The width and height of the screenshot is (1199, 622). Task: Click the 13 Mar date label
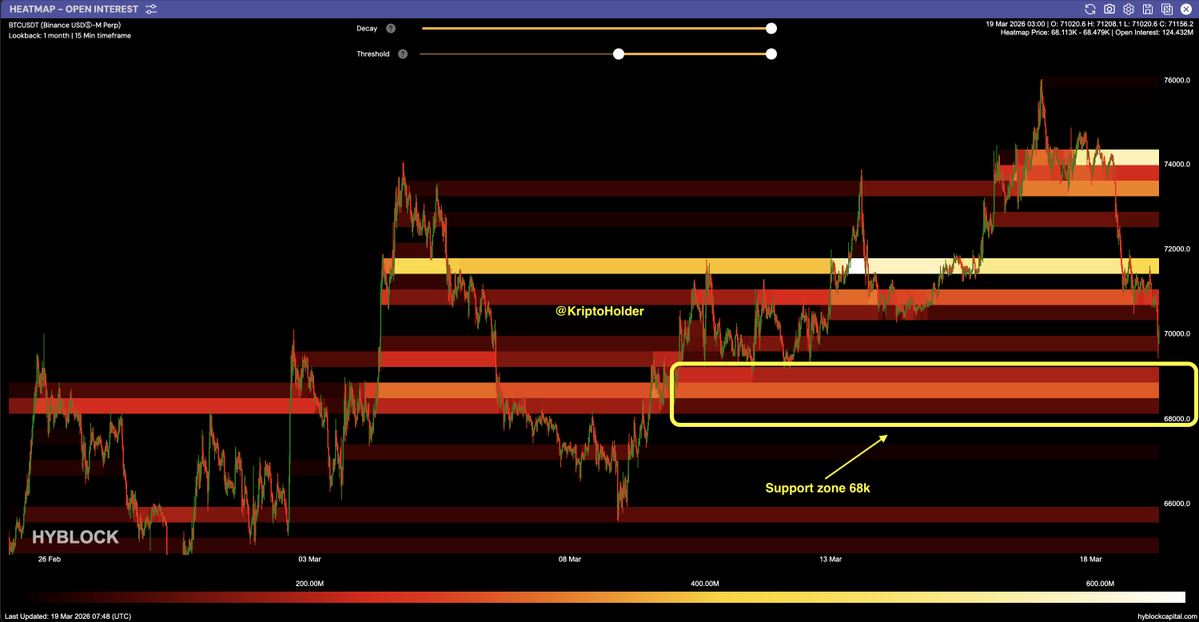click(830, 559)
